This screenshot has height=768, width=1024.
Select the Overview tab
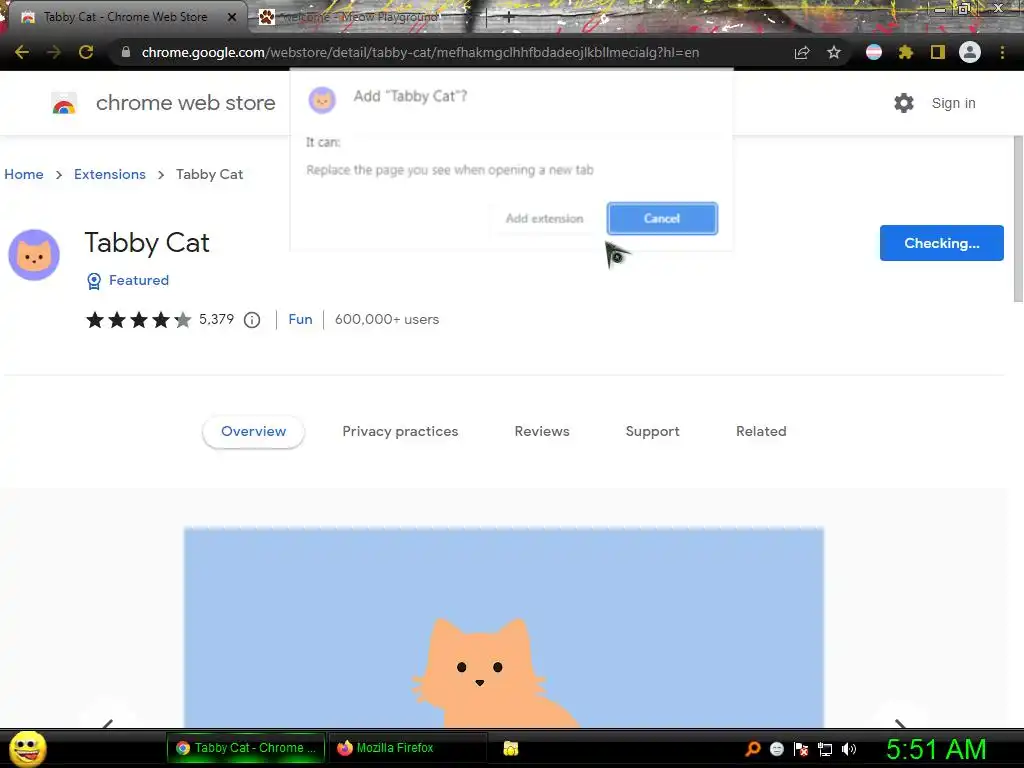253,431
